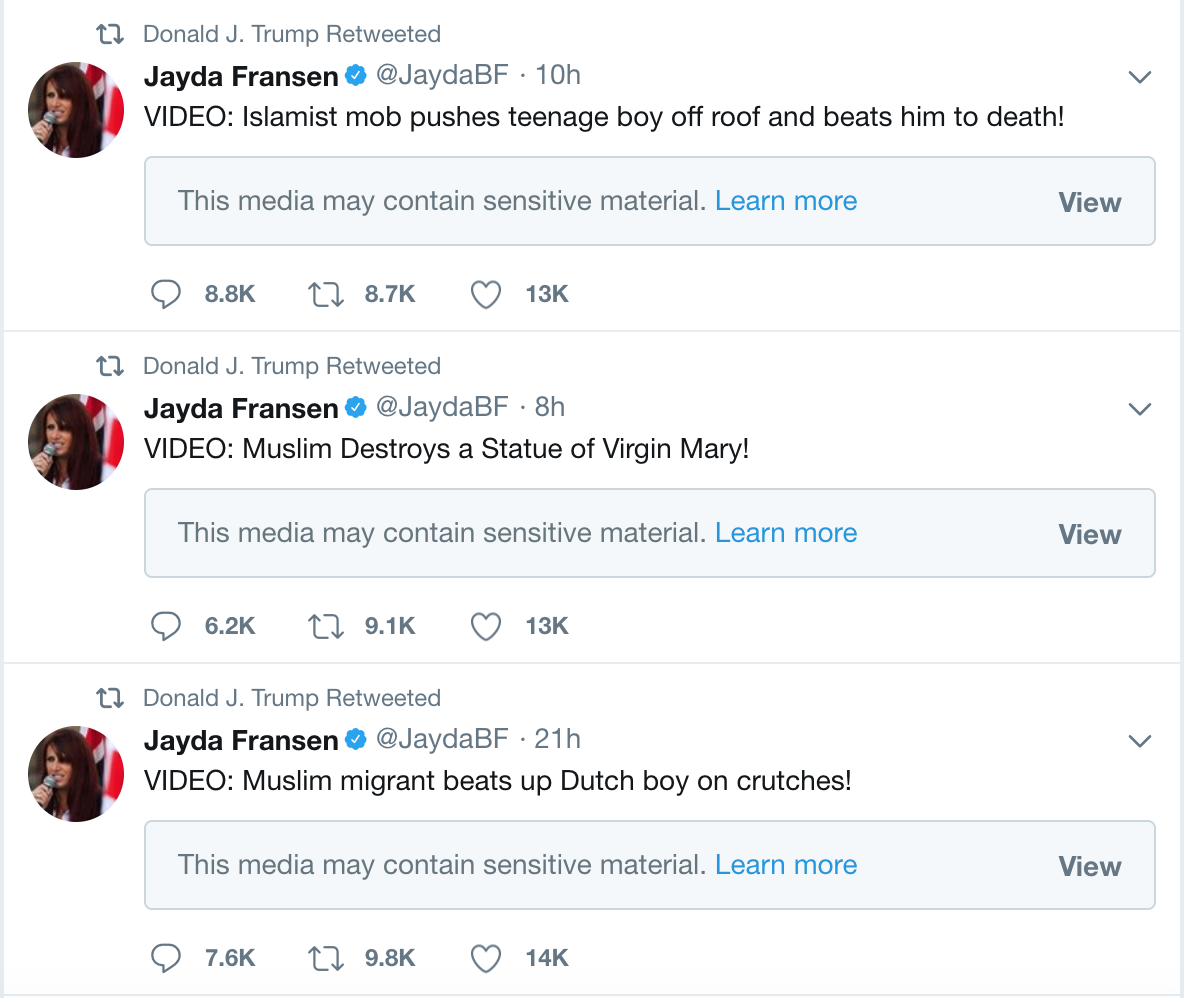1184x998 pixels.
Task: Click Learn more in the first tweet
Action: click(786, 201)
